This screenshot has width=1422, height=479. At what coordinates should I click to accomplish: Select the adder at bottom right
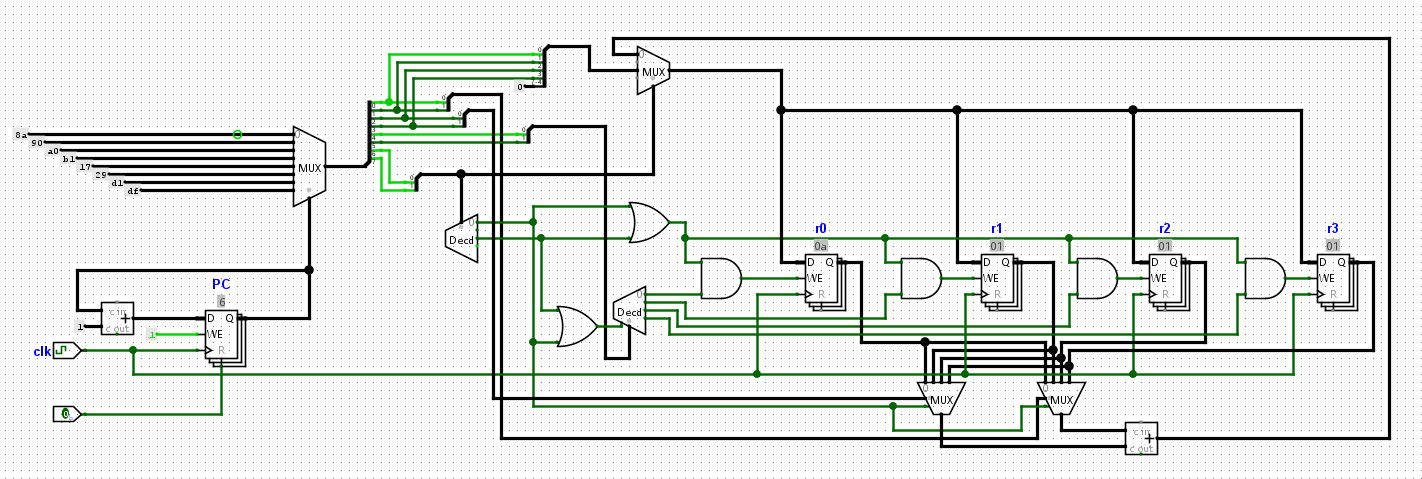pyautogui.click(x=1141, y=438)
